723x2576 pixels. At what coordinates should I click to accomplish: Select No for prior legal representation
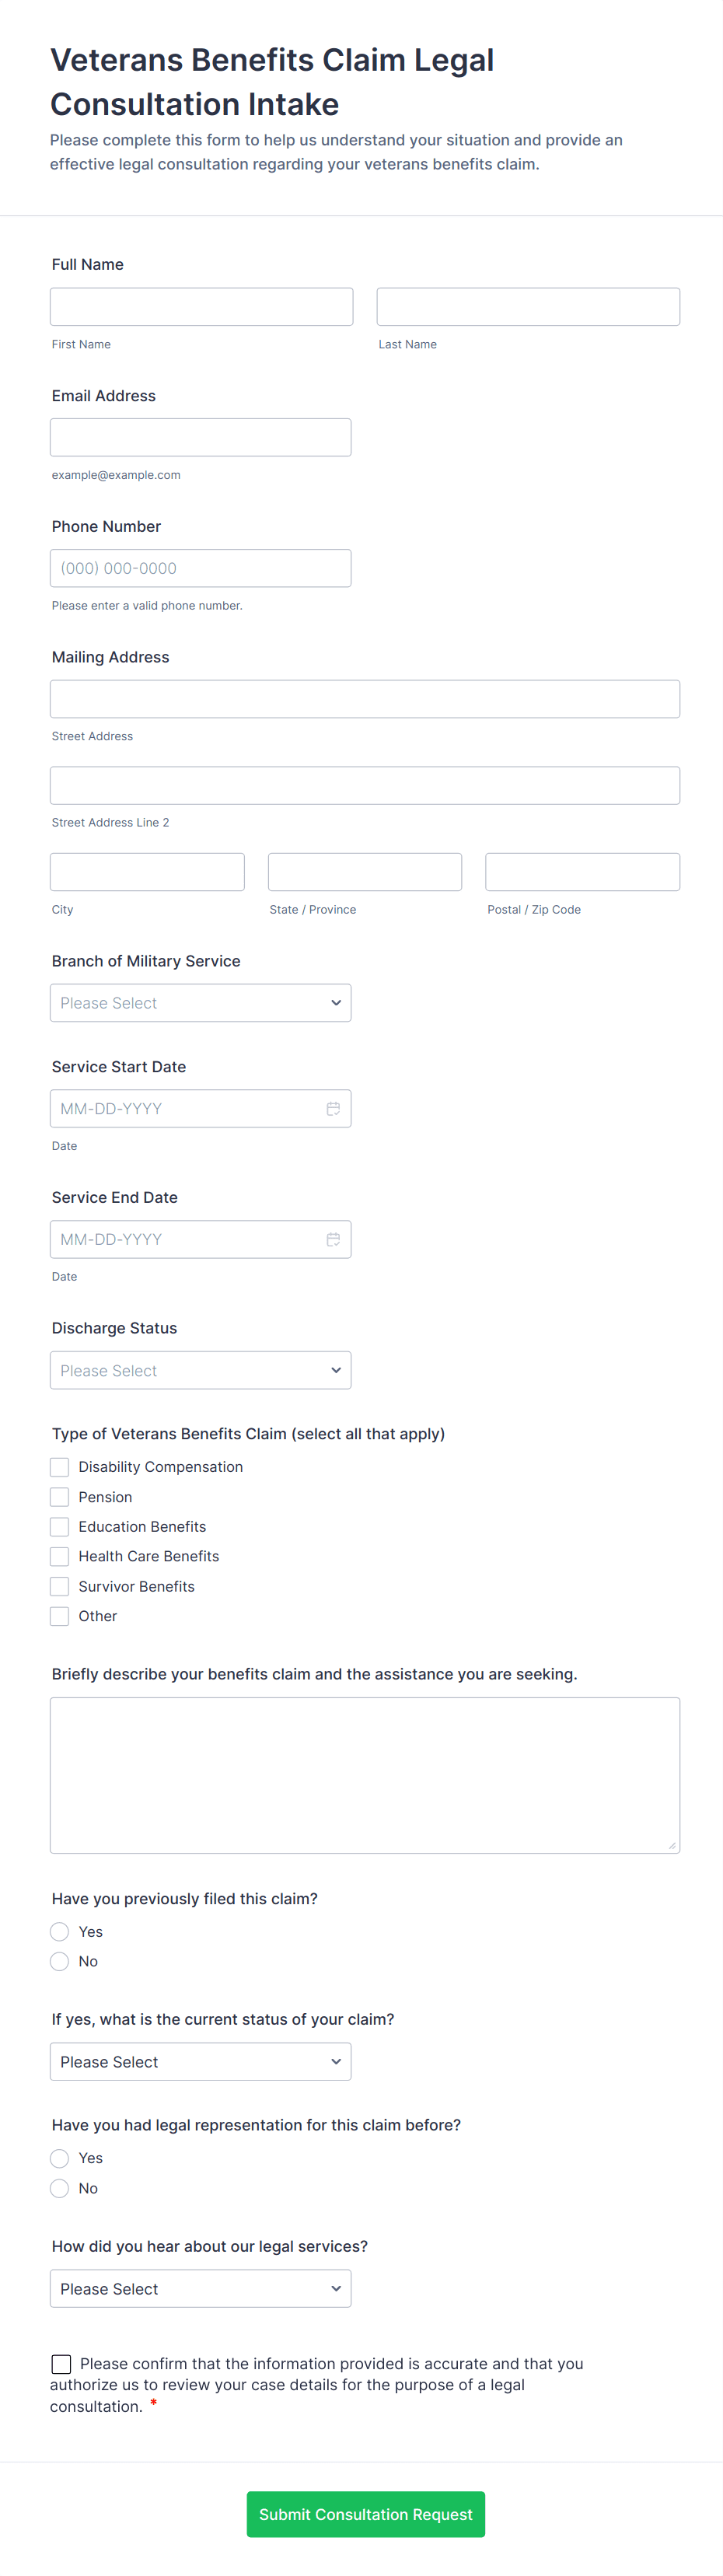60,2188
